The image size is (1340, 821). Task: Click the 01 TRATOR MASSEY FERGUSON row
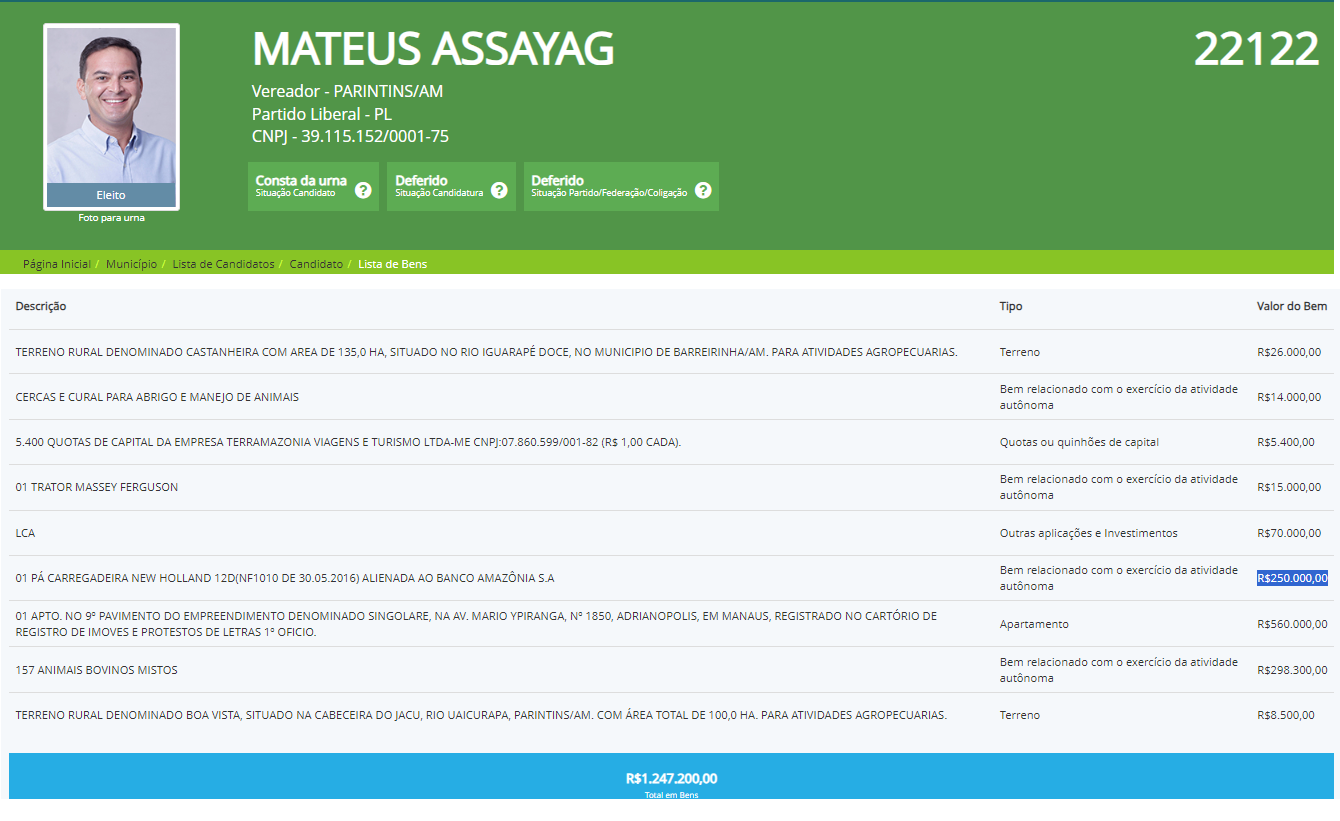pyautogui.click(x=670, y=487)
